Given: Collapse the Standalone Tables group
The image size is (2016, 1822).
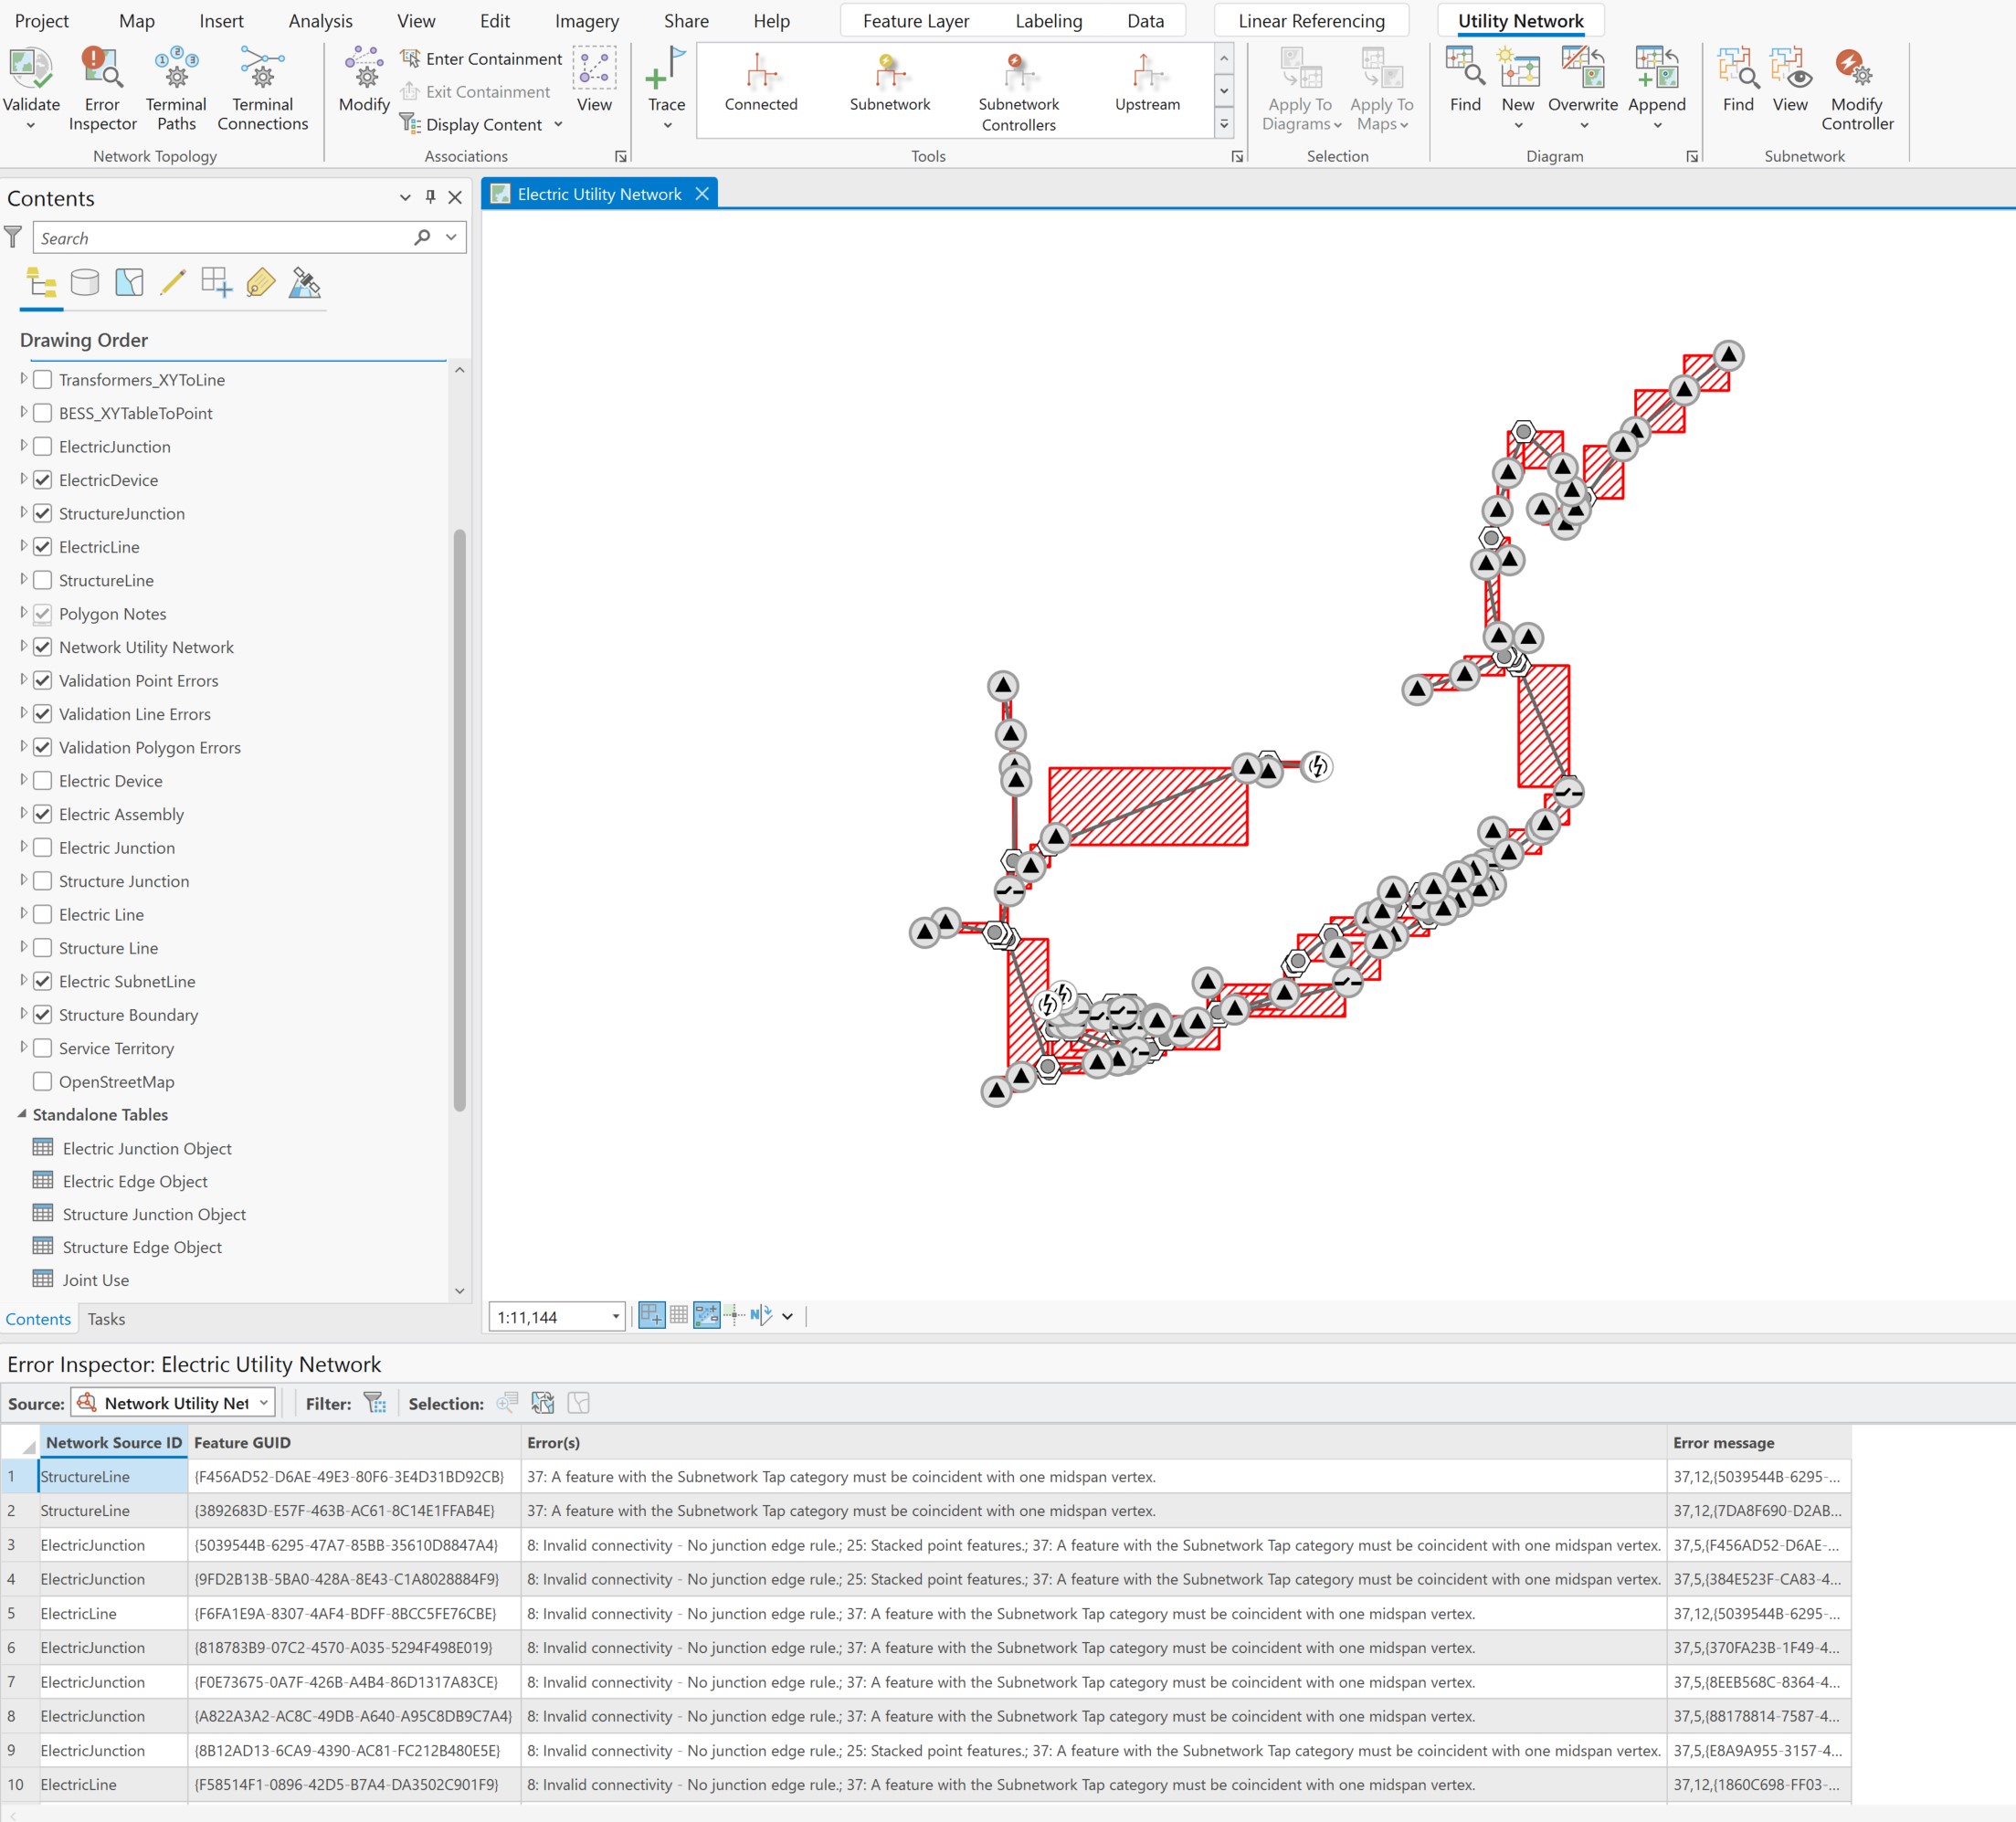Looking at the screenshot, I should tap(23, 1114).
